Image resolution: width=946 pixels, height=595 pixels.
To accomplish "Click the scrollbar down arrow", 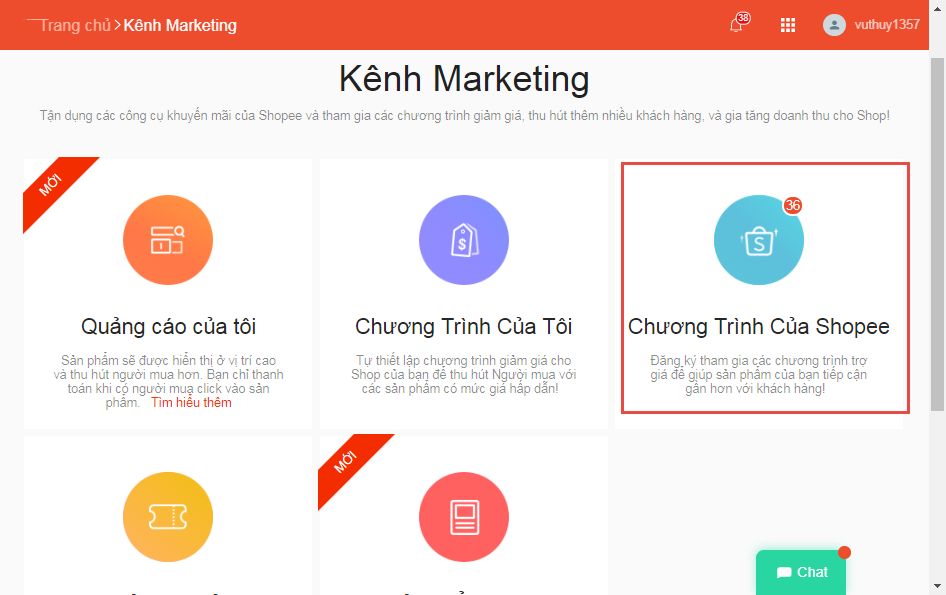I will pyautogui.click(x=937, y=586).
